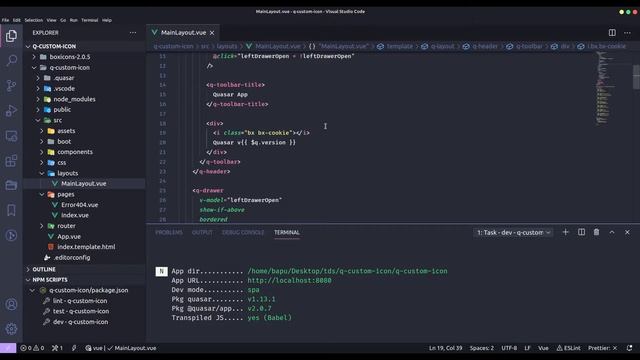Open the localhost:8080 link in terminal
The height and width of the screenshot is (360, 640).
289,280
